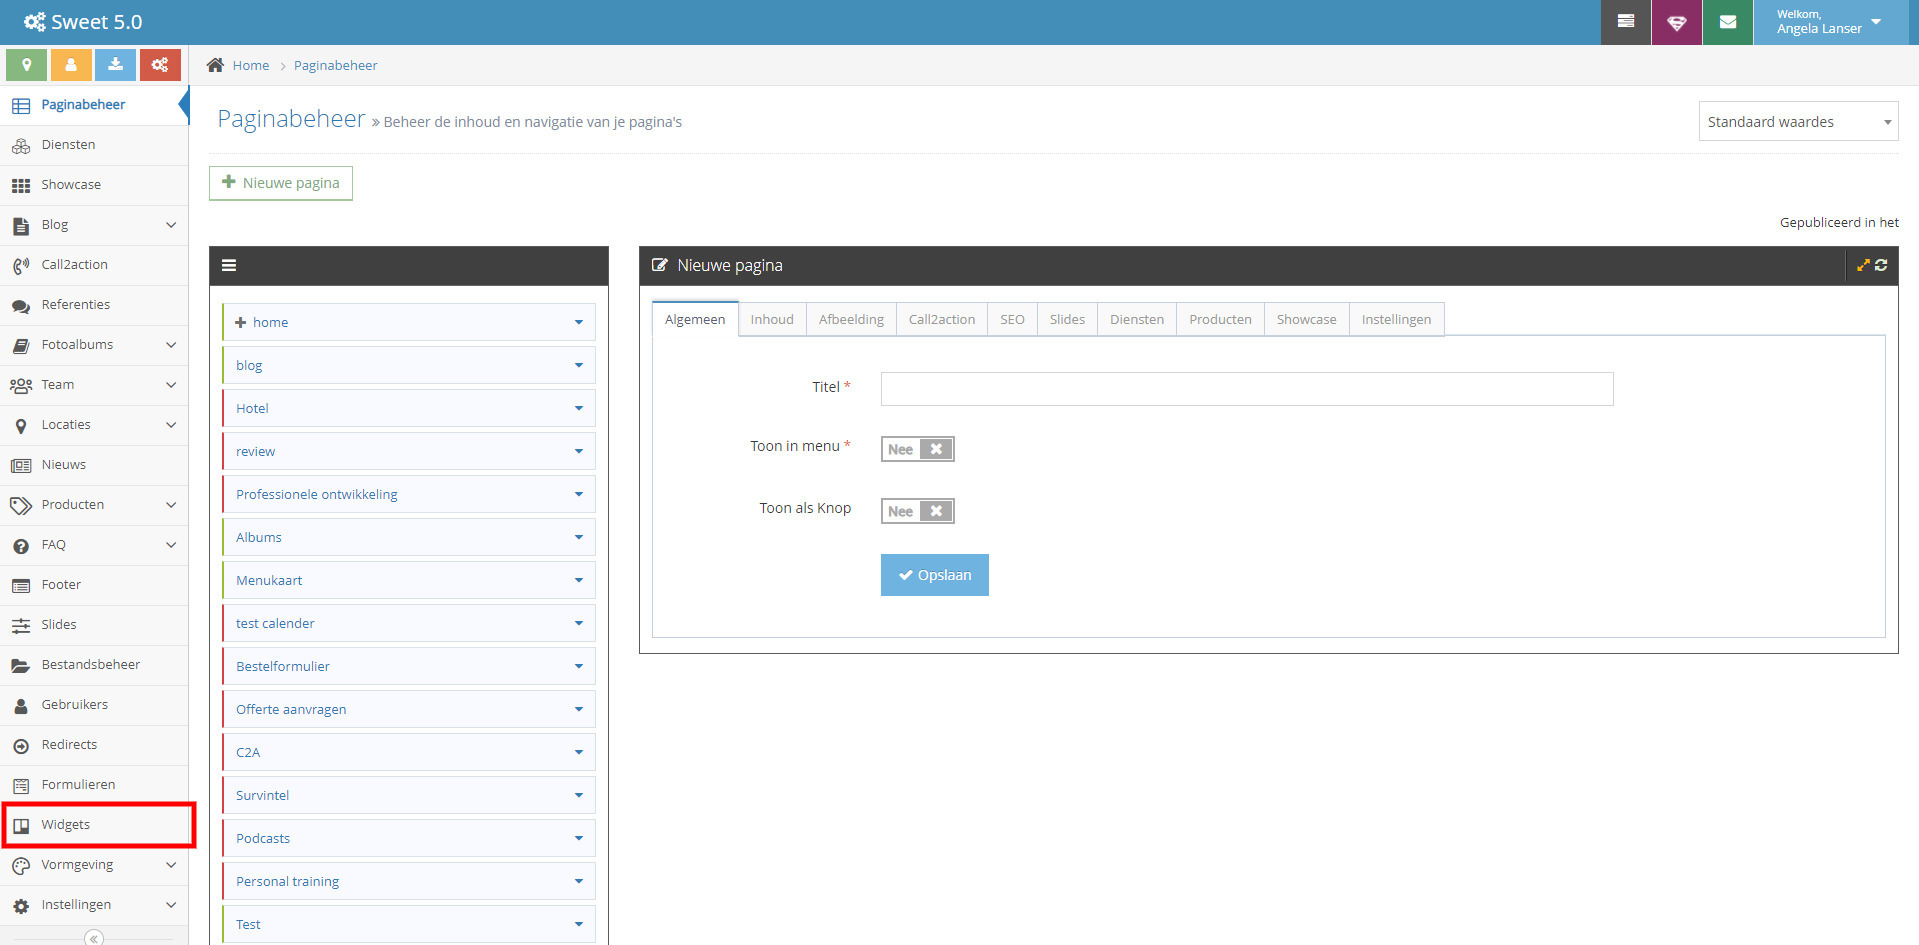Select the review page in list
The height and width of the screenshot is (945, 1919).
[x=409, y=451]
